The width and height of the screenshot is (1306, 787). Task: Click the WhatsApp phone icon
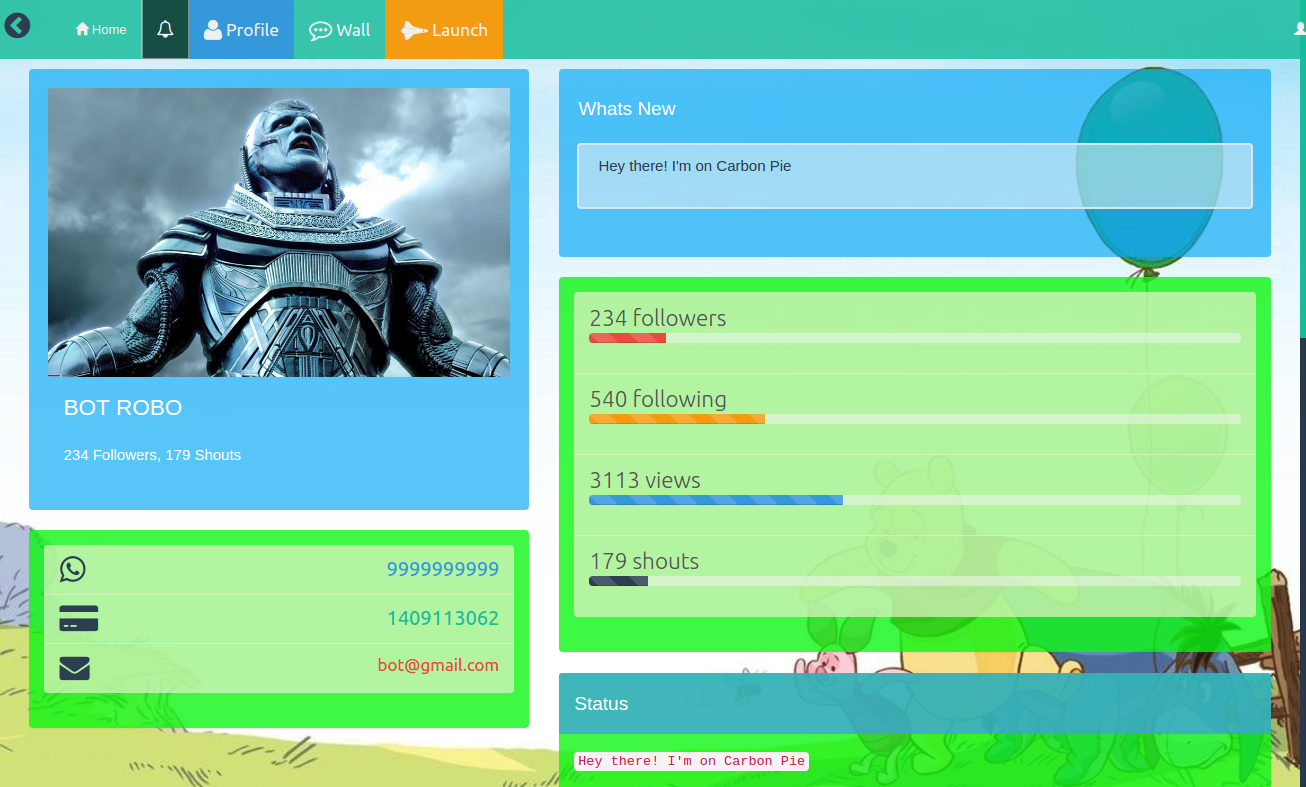pyautogui.click(x=73, y=569)
